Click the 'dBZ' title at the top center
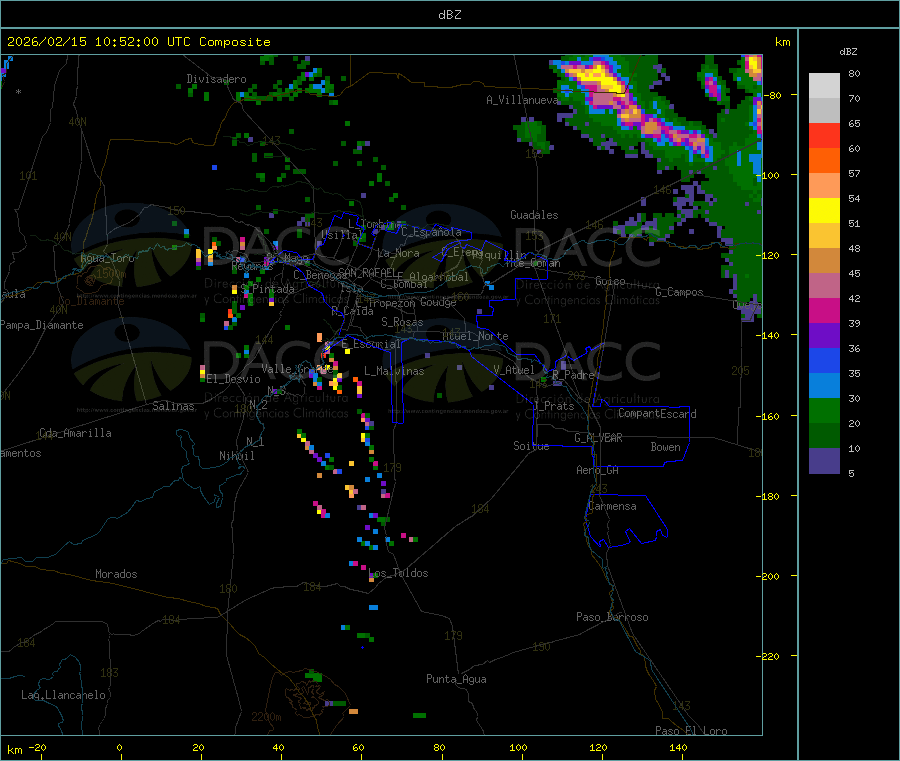Viewport: 900px width, 761px height. click(x=449, y=15)
